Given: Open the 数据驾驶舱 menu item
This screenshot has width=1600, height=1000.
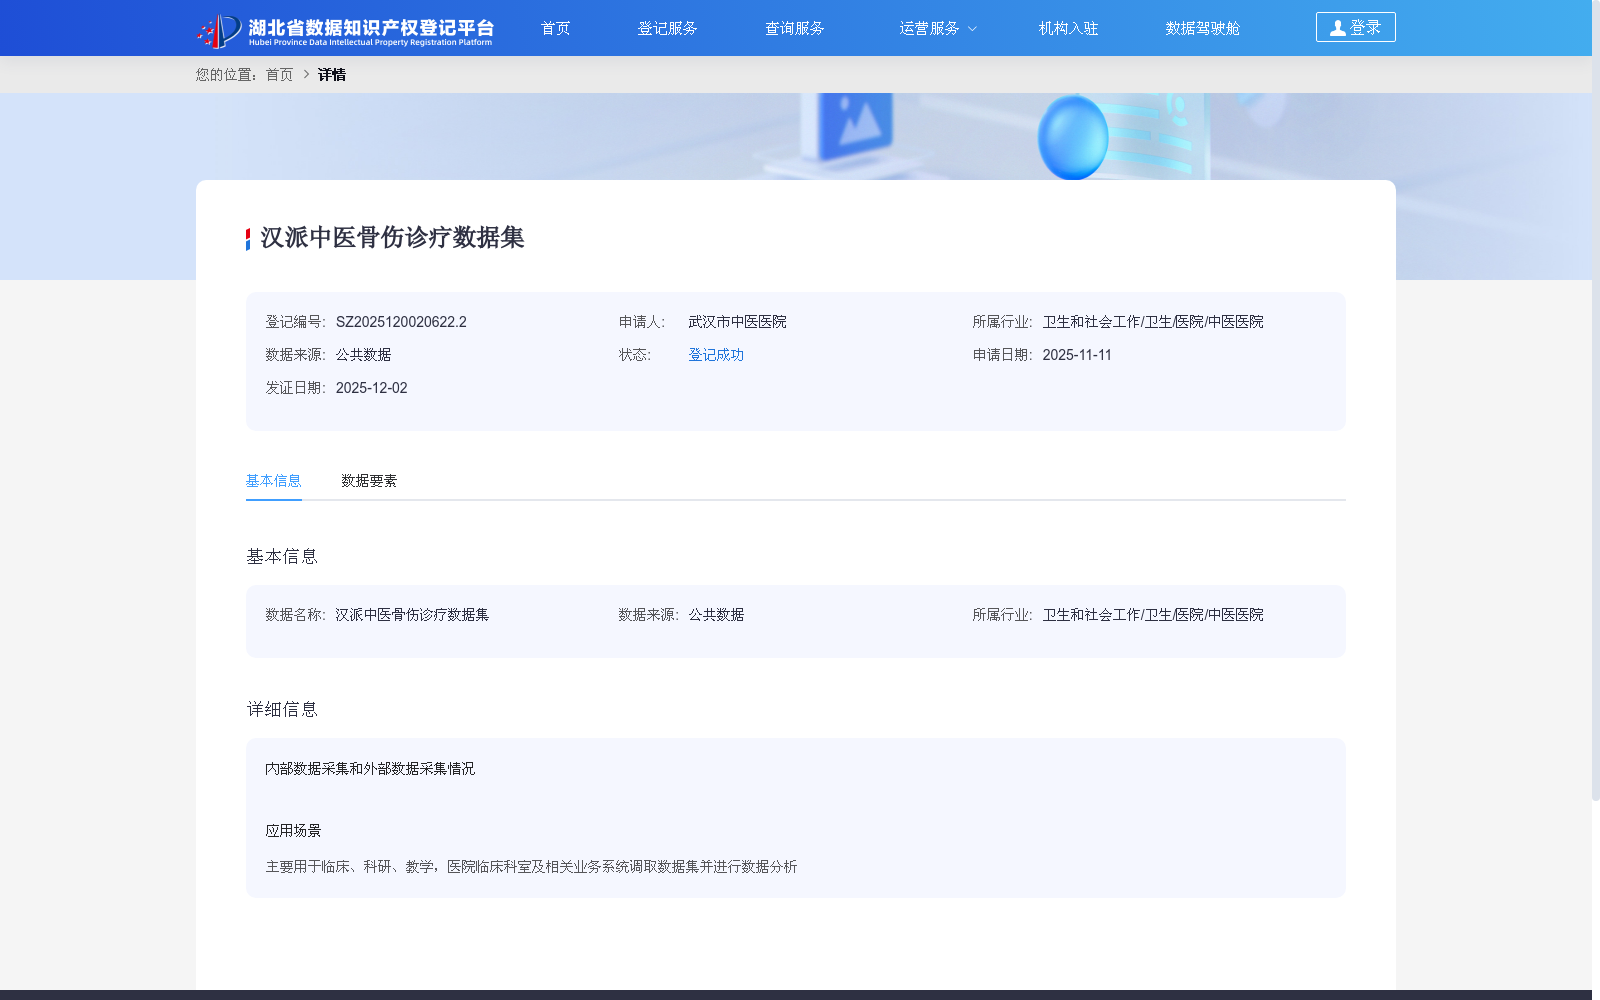Looking at the screenshot, I should coord(1203,28).
